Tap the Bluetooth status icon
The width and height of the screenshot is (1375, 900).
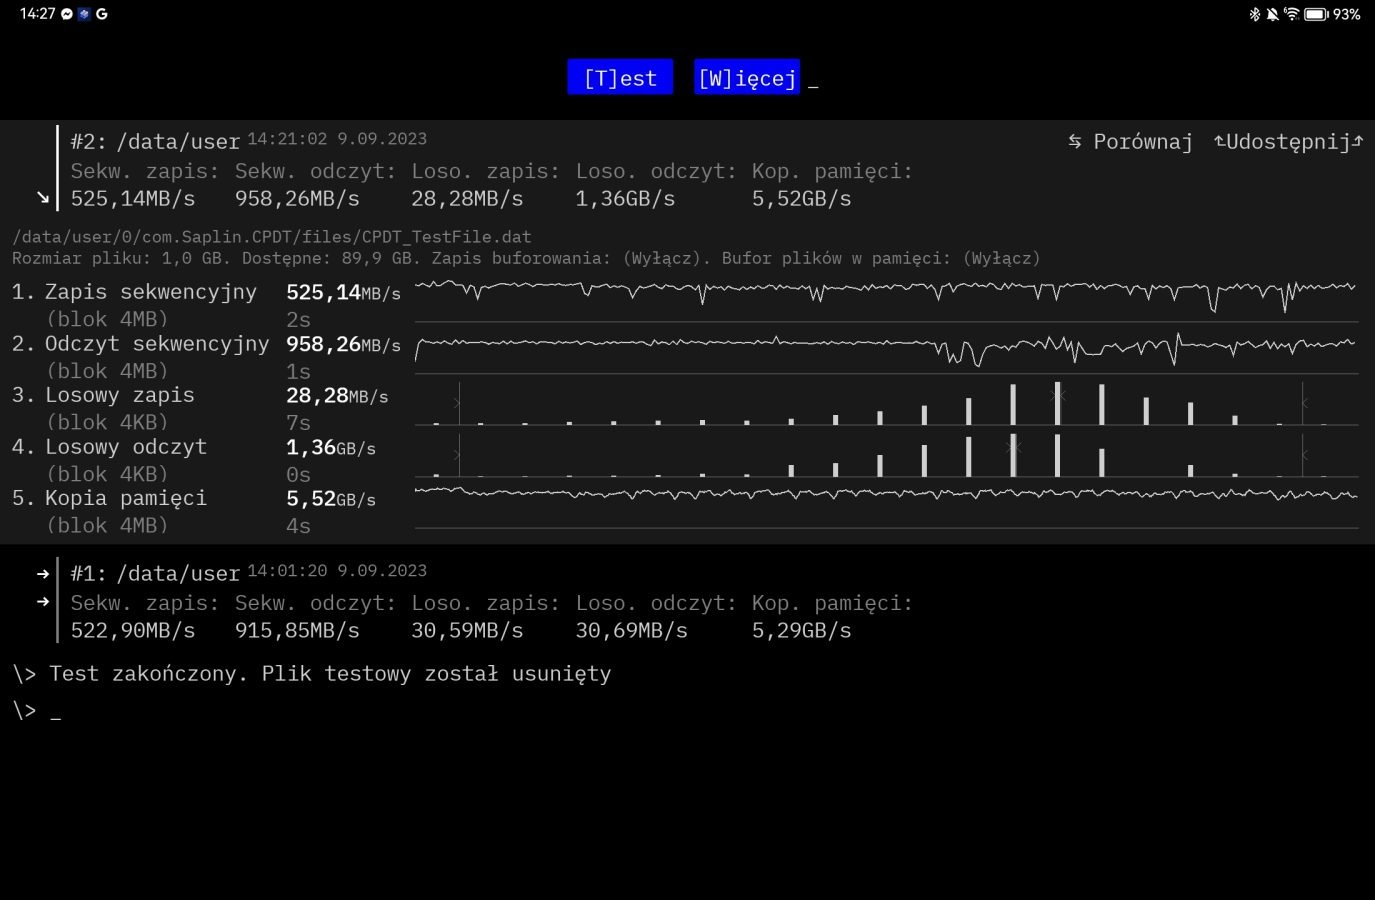click(x=1254, y=14)
